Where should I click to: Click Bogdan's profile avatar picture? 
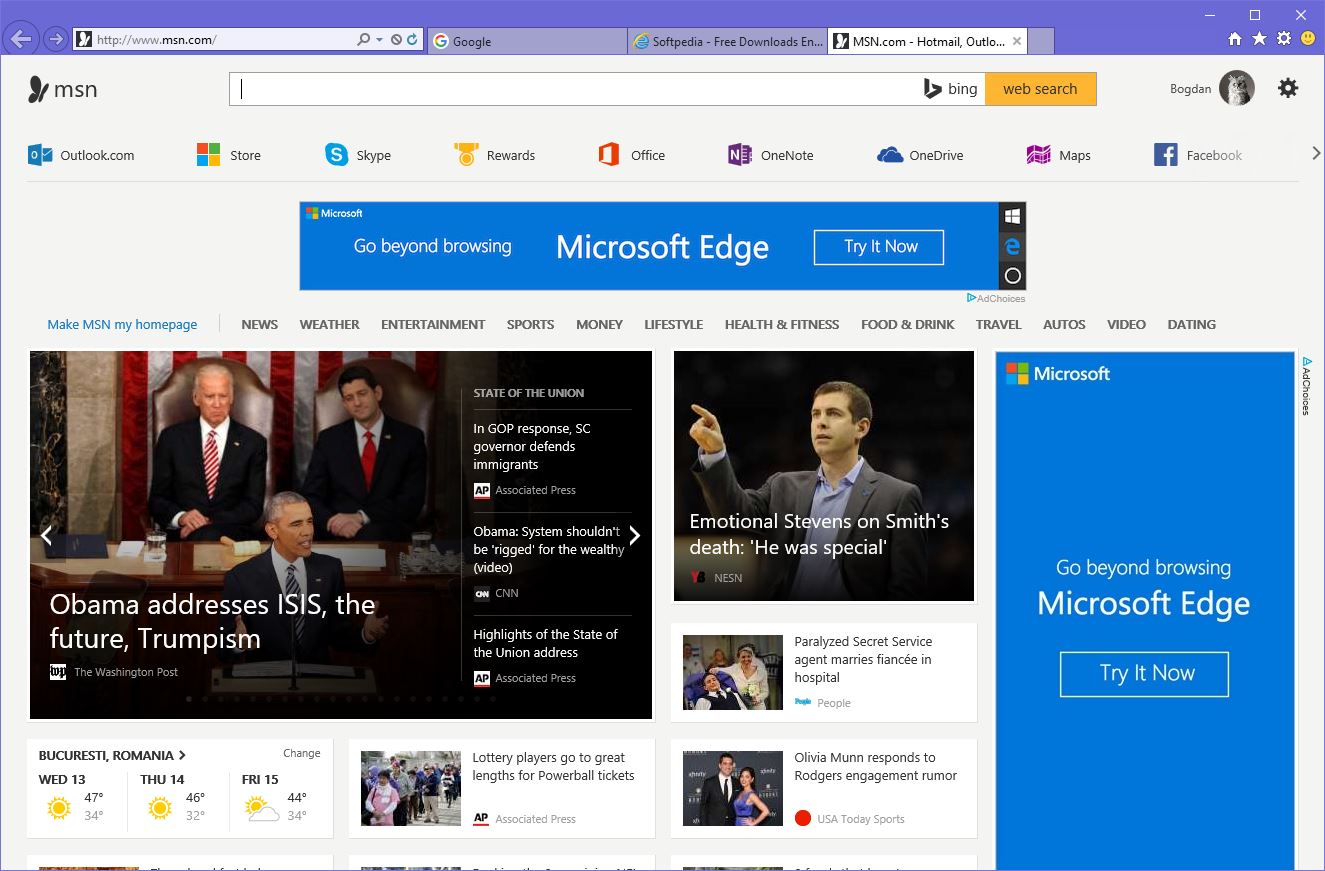pyautogui.click(x=1237, y=88)
